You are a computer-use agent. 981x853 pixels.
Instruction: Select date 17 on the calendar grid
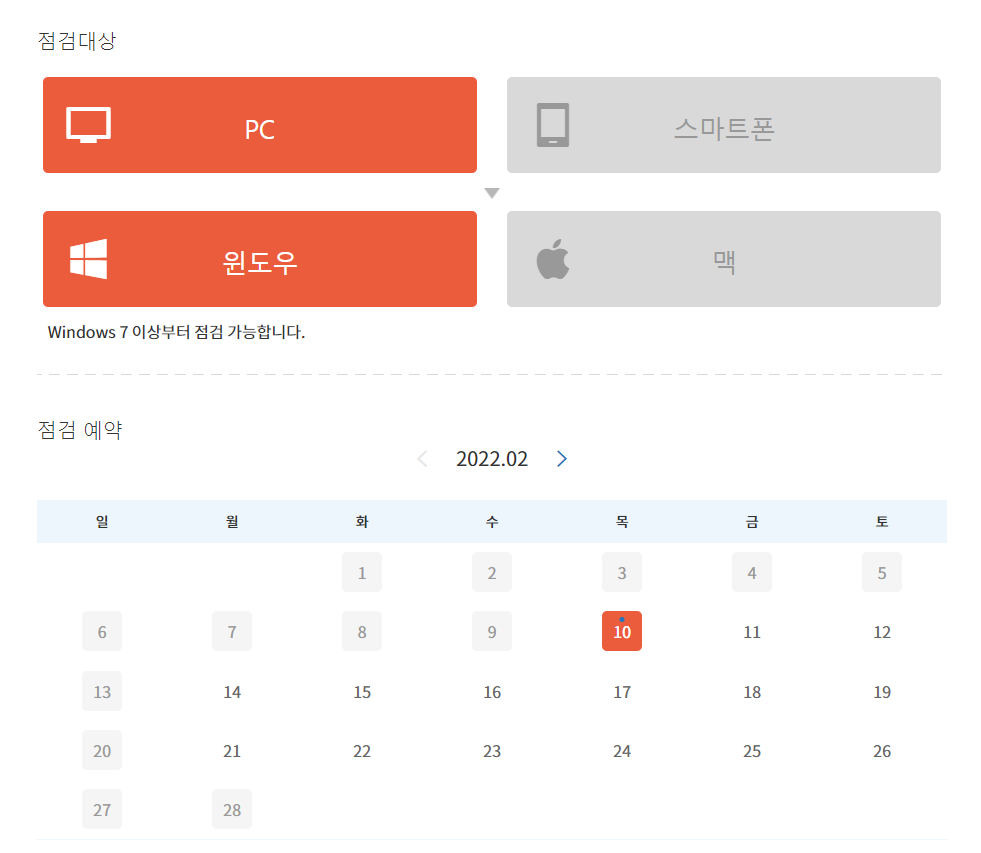621,691
